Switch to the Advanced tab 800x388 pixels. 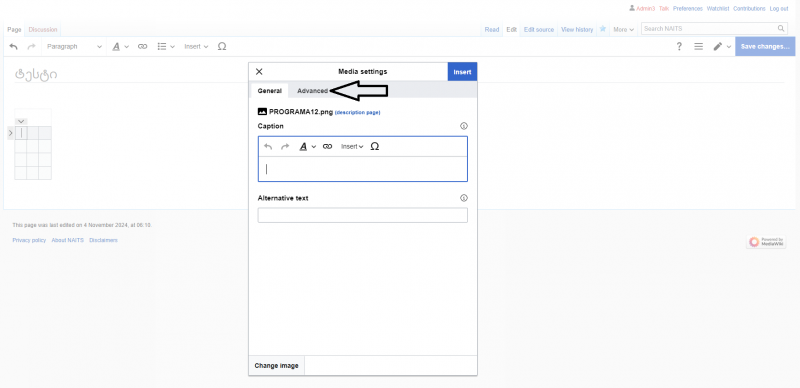coord(312,91)
